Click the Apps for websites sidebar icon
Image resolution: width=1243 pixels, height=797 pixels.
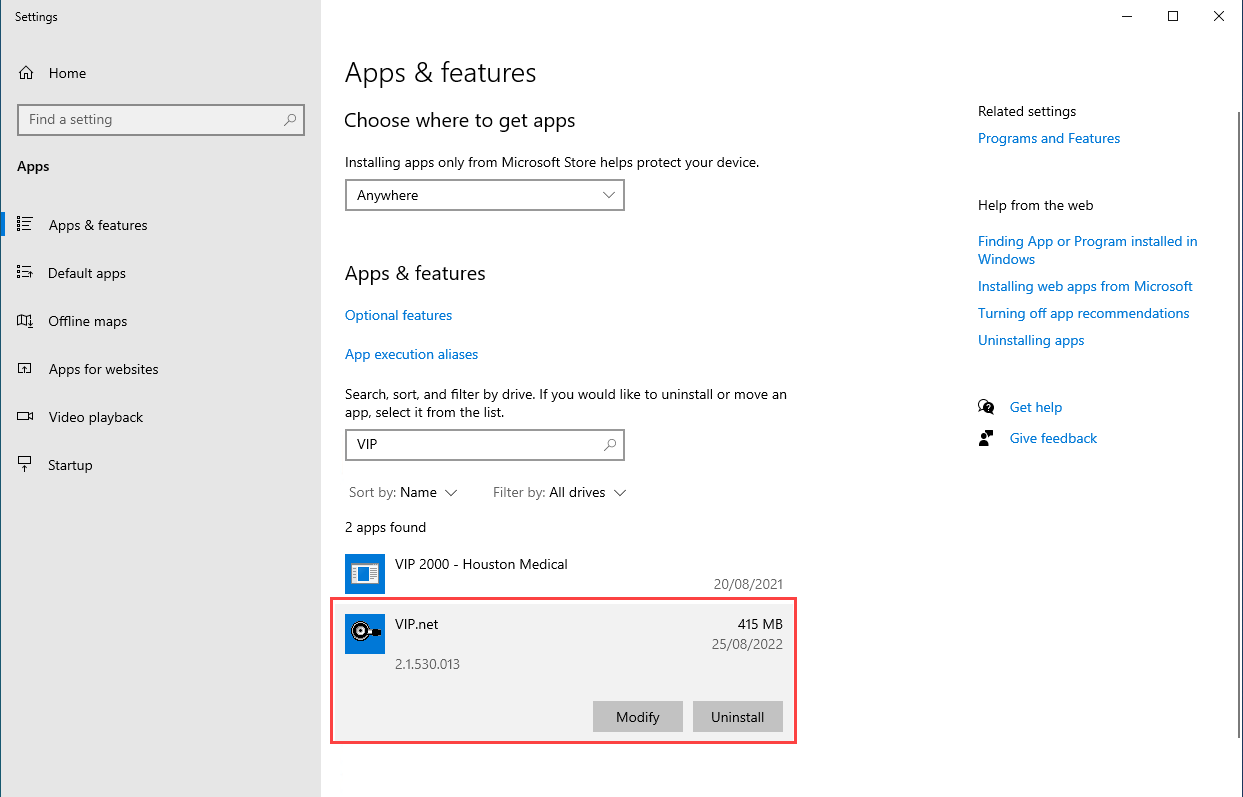(x=26, y=369)
